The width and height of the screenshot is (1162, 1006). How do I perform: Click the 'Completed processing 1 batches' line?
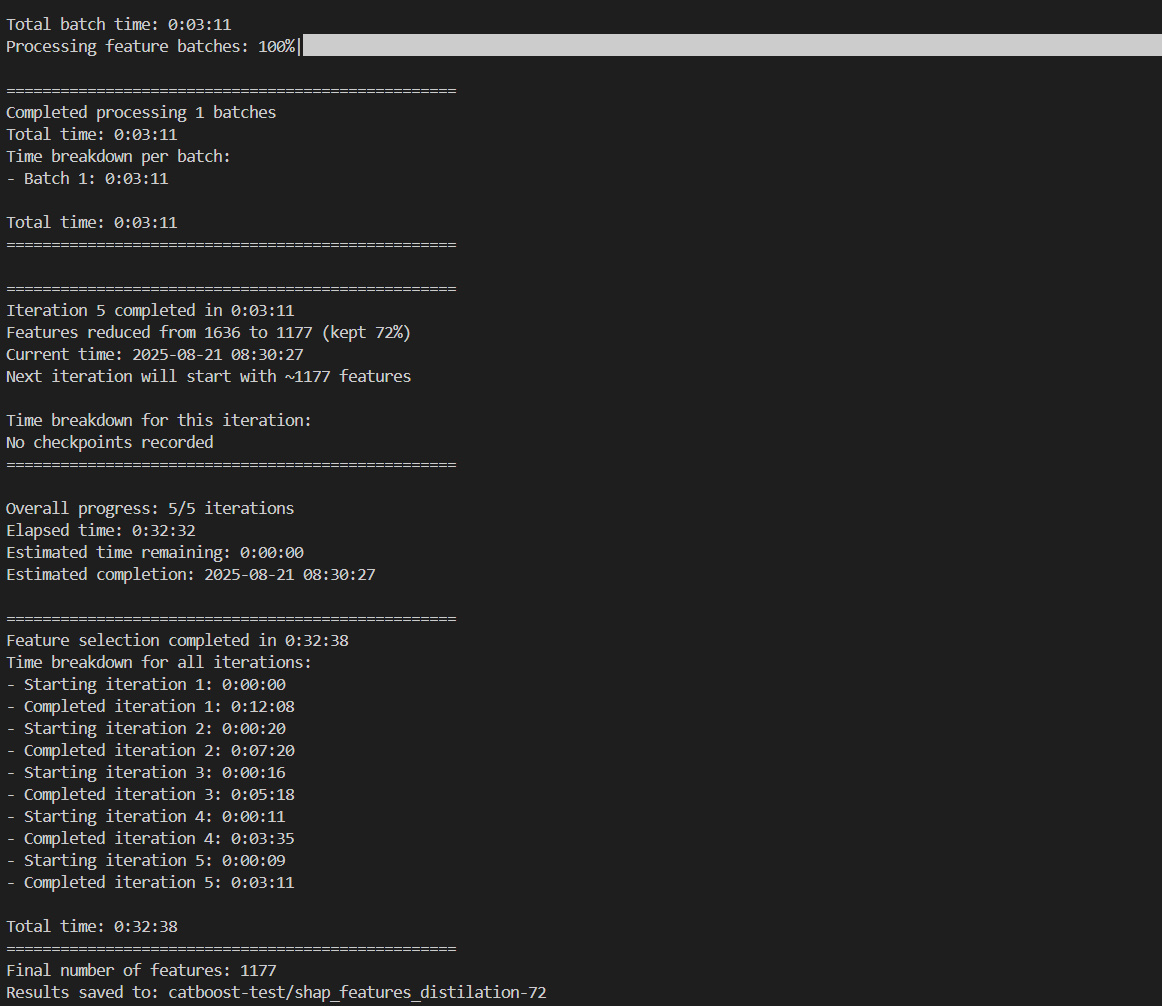141,112
